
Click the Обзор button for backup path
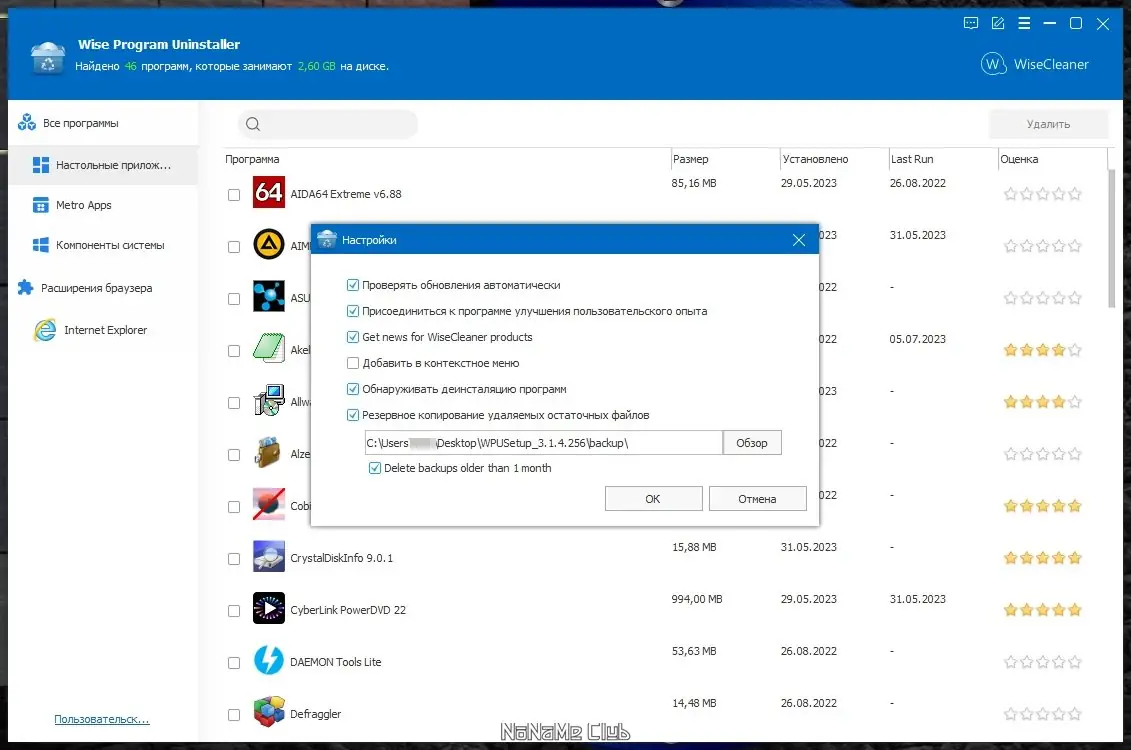pos(752,442)
